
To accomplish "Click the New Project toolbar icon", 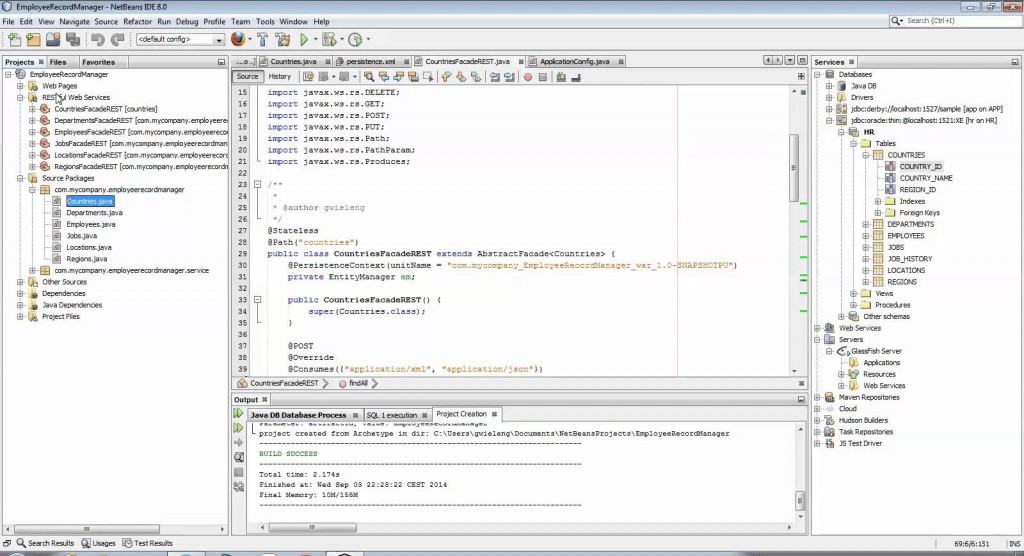I will pyautogui.click(x=34, y=40).
